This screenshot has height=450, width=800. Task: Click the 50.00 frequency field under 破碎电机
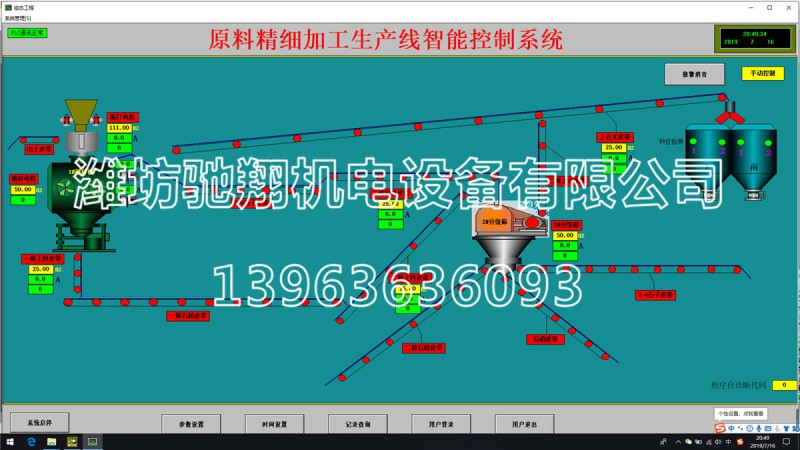tap(23, 189)
